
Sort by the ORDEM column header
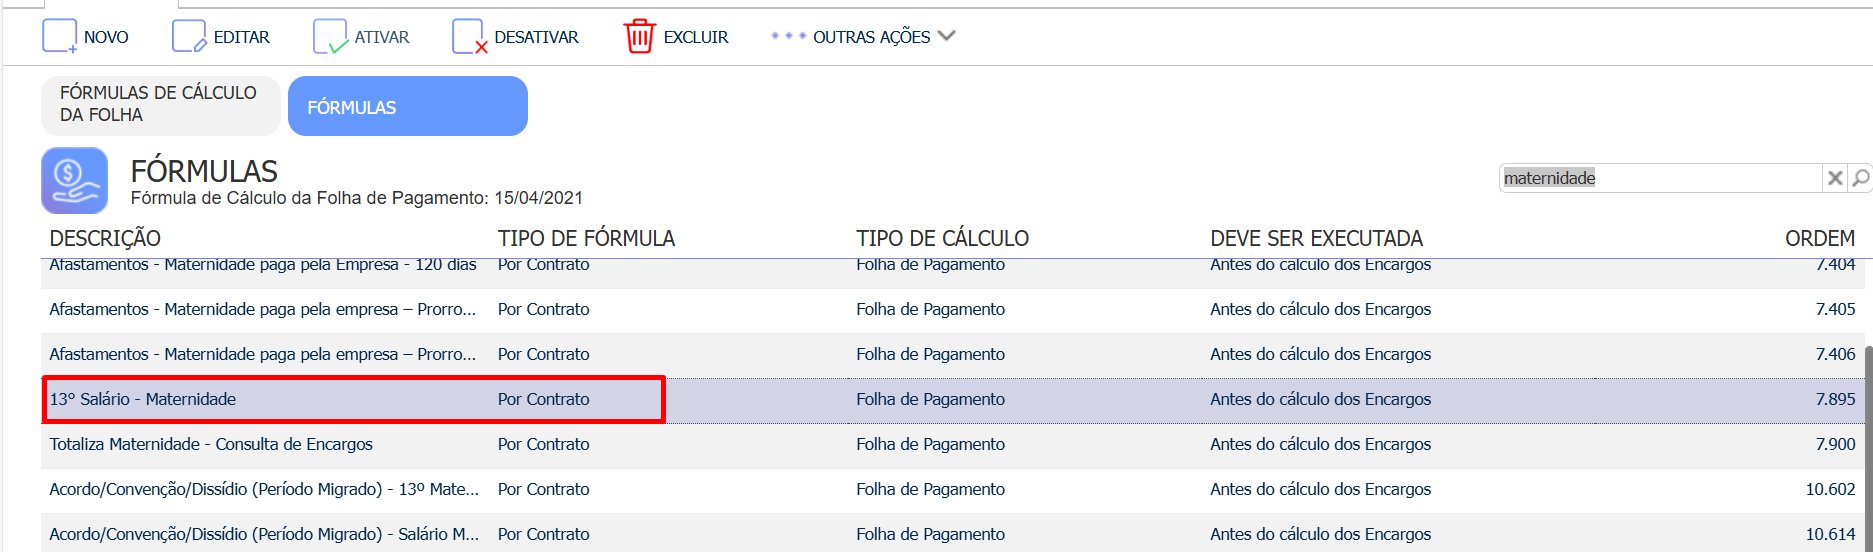[x=1819, y=238]
